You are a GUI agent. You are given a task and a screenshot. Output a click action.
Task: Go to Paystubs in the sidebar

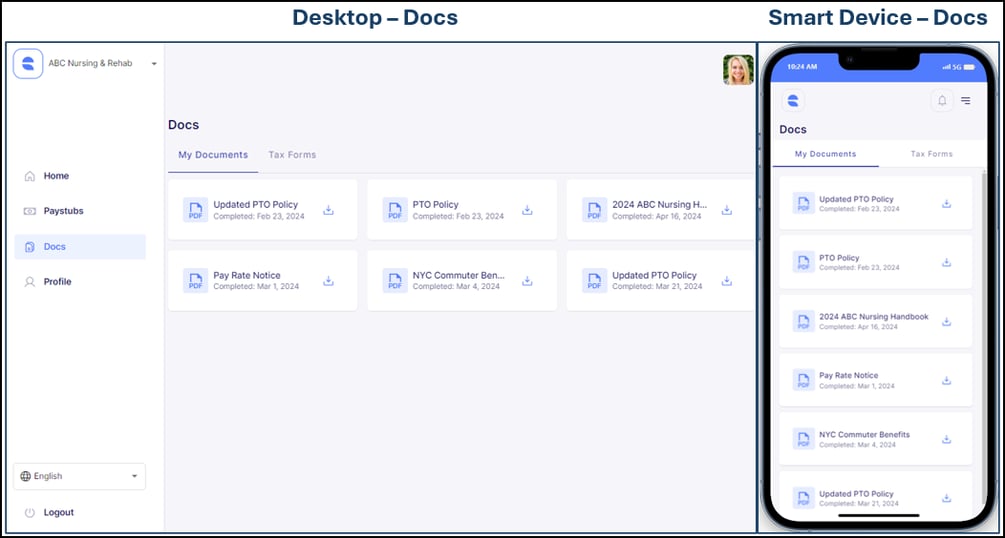(x=63, y=211)
